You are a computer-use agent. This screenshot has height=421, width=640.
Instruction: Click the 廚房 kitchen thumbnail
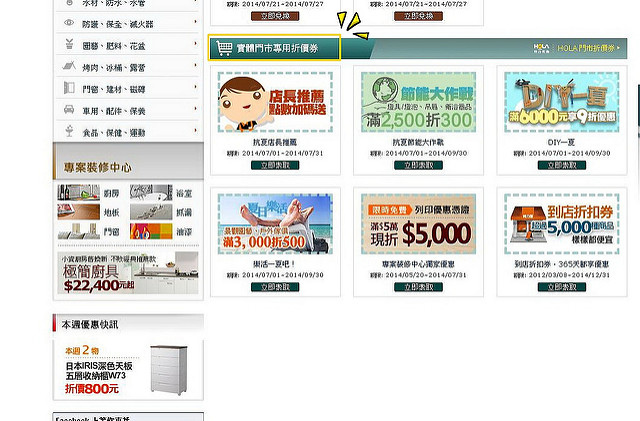pos(78,192)
